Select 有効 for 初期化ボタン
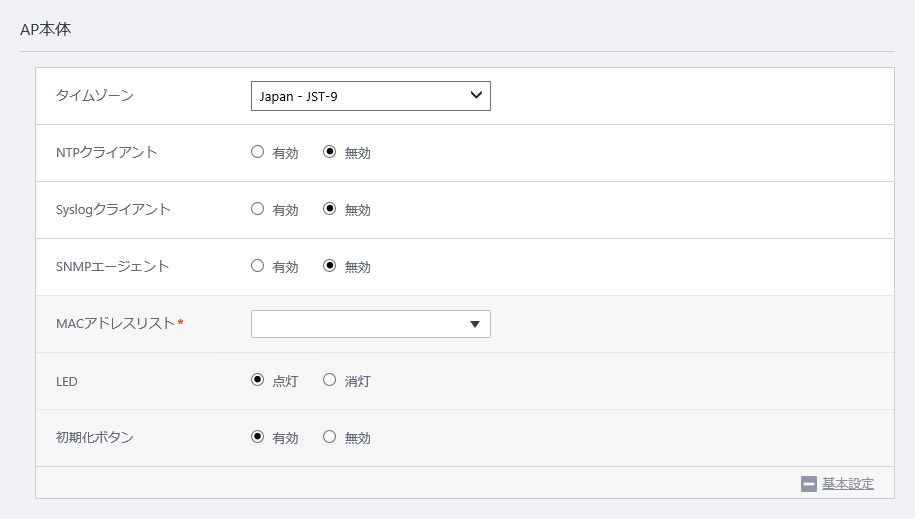Viewport: 915px width, 519px height. tap(257, 437)
